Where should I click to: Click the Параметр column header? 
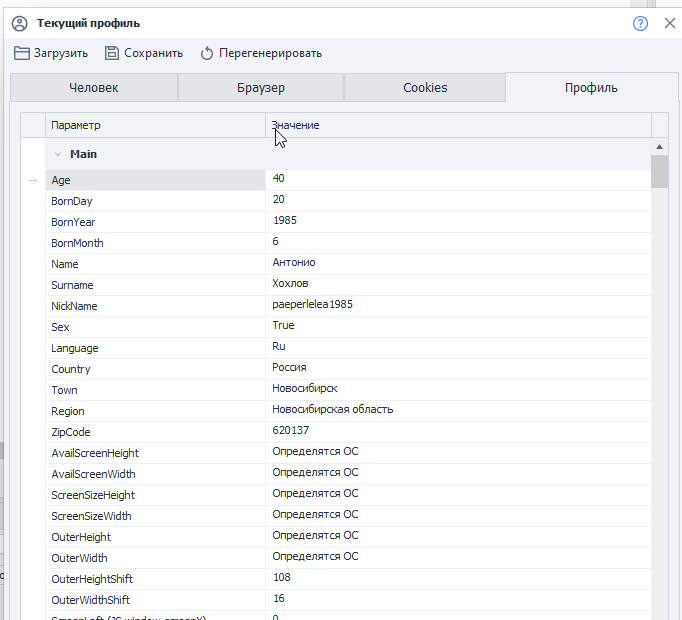click(155, 125)
